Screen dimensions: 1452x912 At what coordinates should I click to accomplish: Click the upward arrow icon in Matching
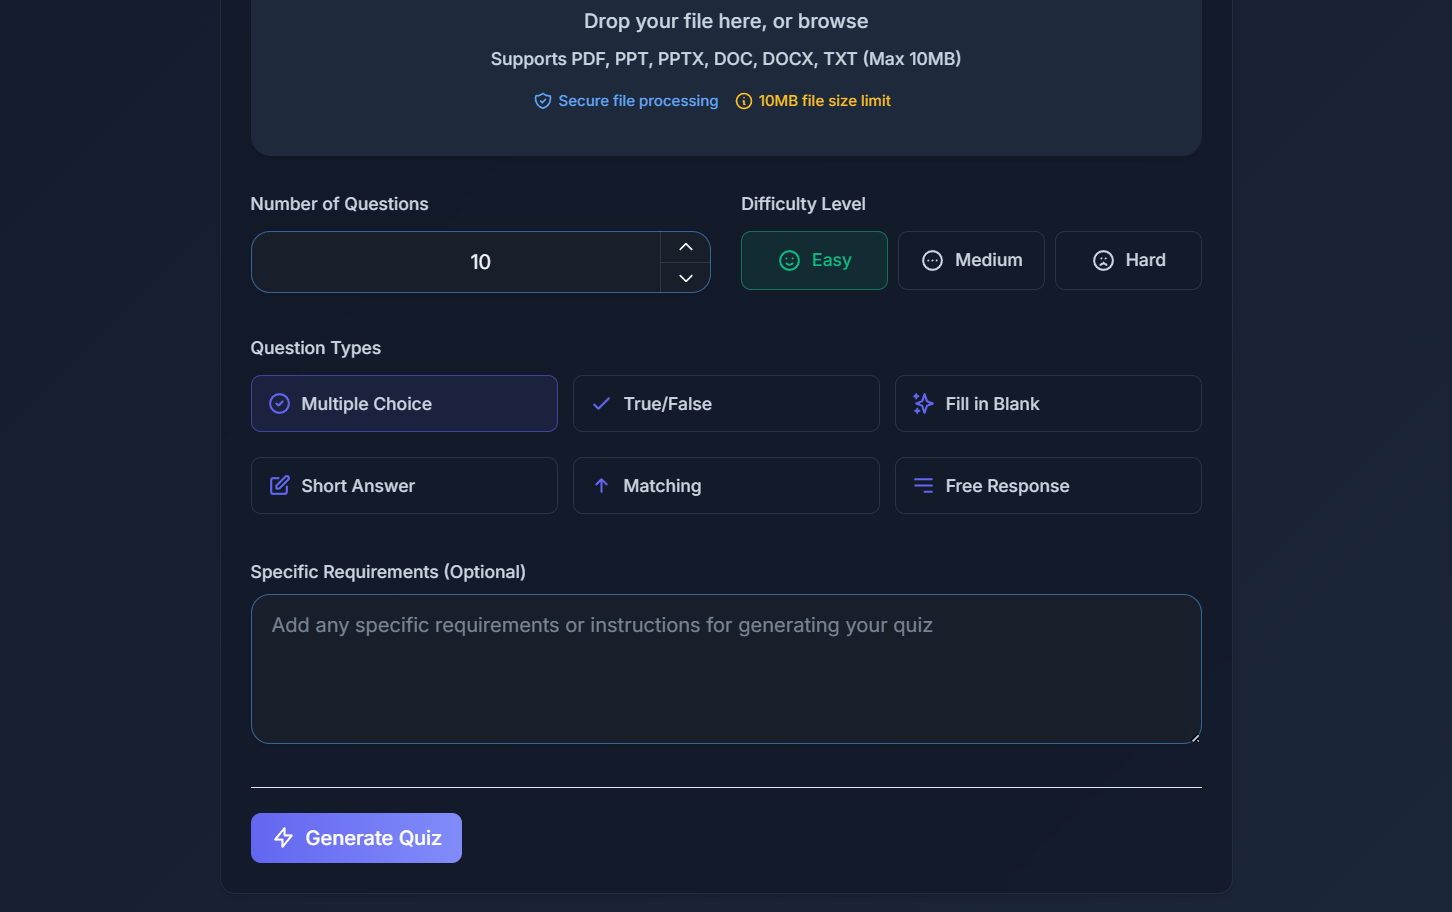point(601,485)
